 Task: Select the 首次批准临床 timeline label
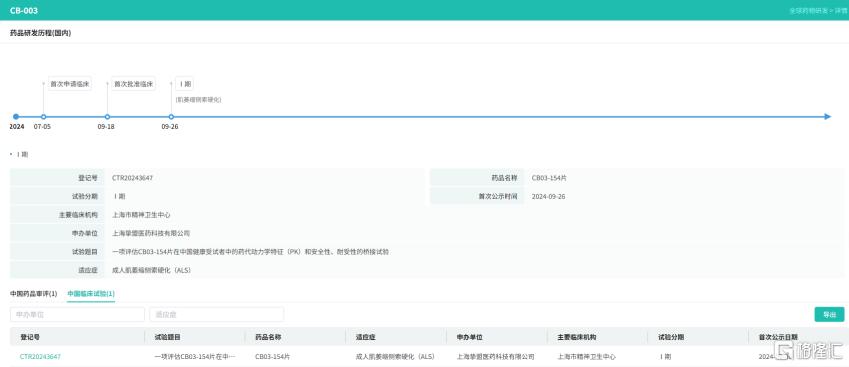[x=133, y=84]
